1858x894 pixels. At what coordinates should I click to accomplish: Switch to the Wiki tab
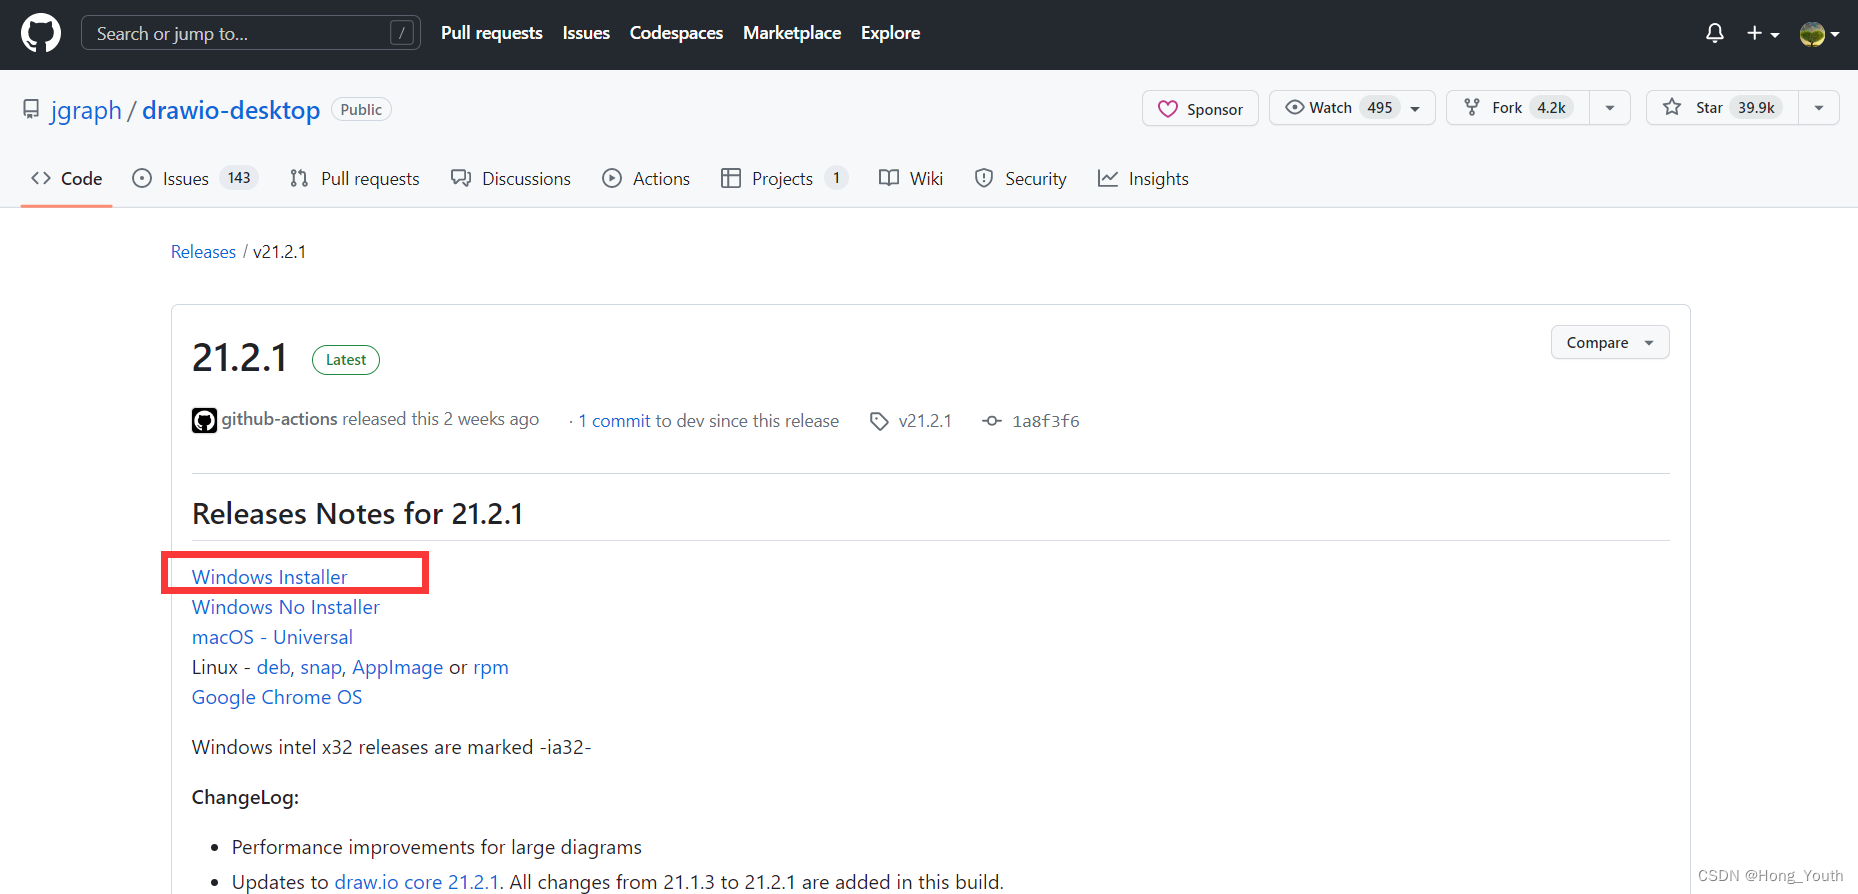click(911, 178)
